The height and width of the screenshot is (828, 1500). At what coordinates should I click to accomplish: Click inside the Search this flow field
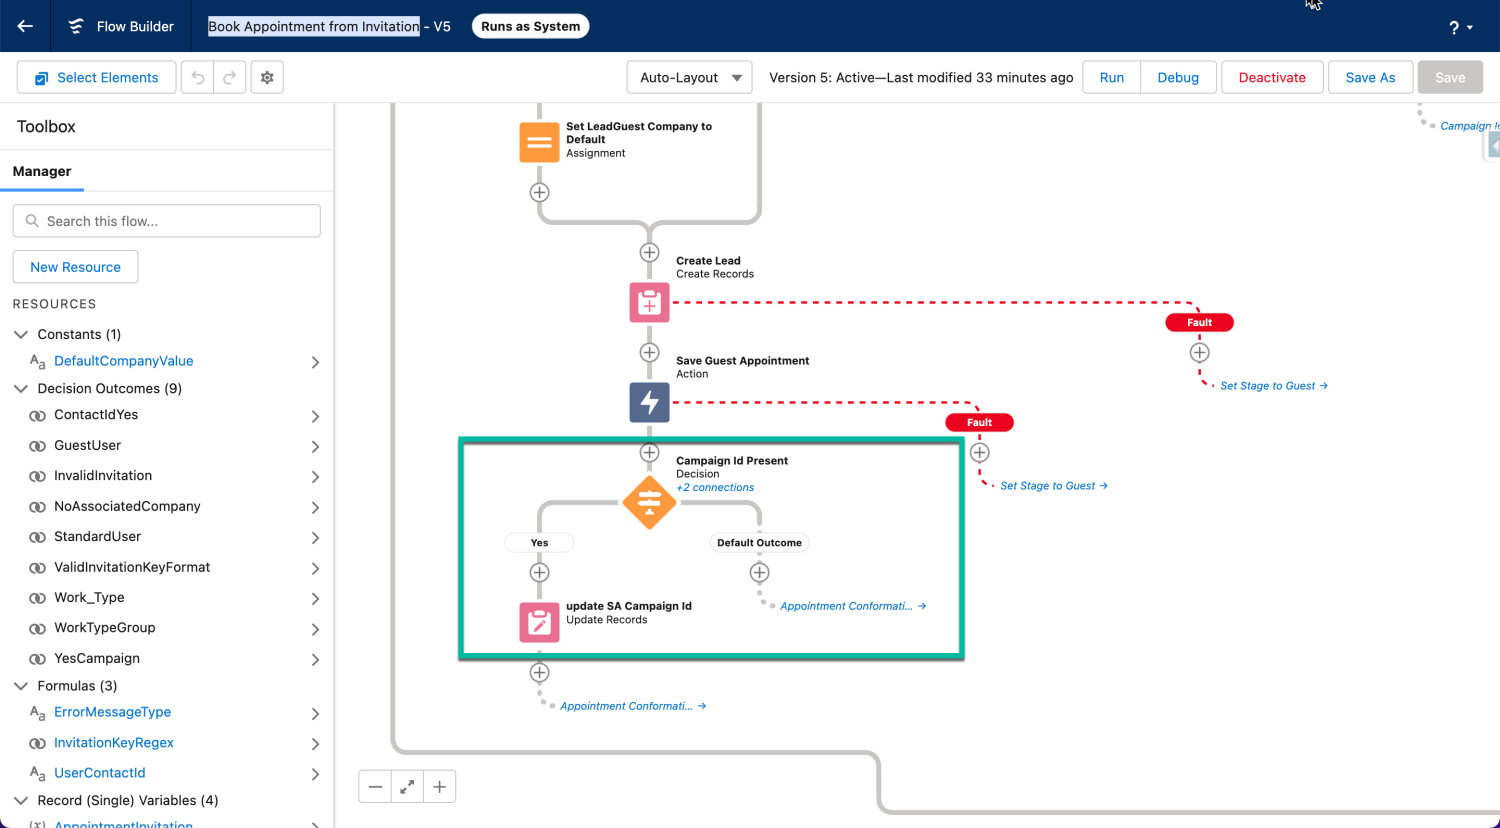(x=166, y=220)
